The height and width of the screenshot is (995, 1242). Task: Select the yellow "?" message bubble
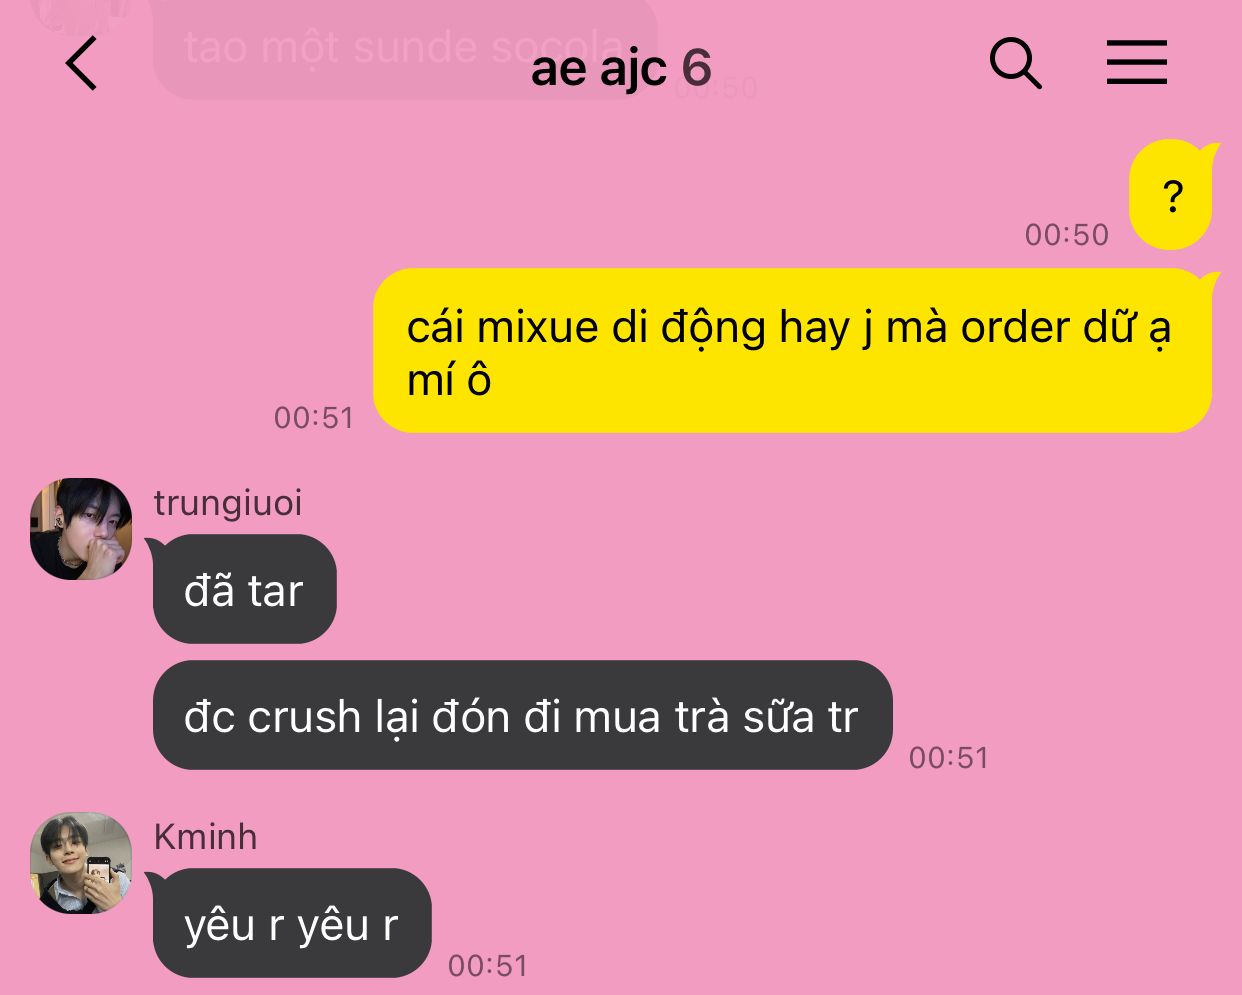pos(1172,195)
